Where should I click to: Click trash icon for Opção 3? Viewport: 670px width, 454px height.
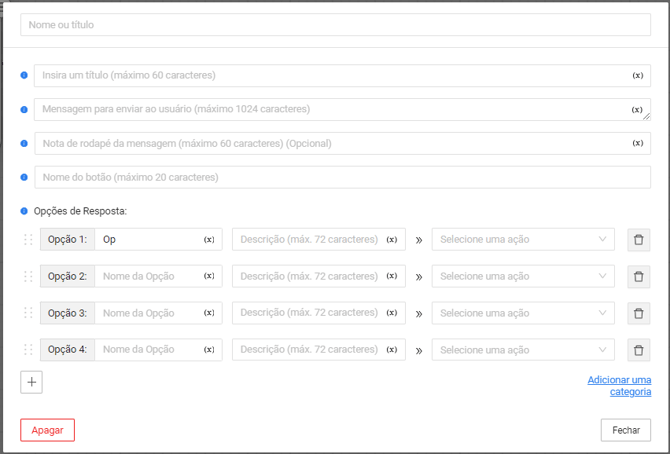638,313
